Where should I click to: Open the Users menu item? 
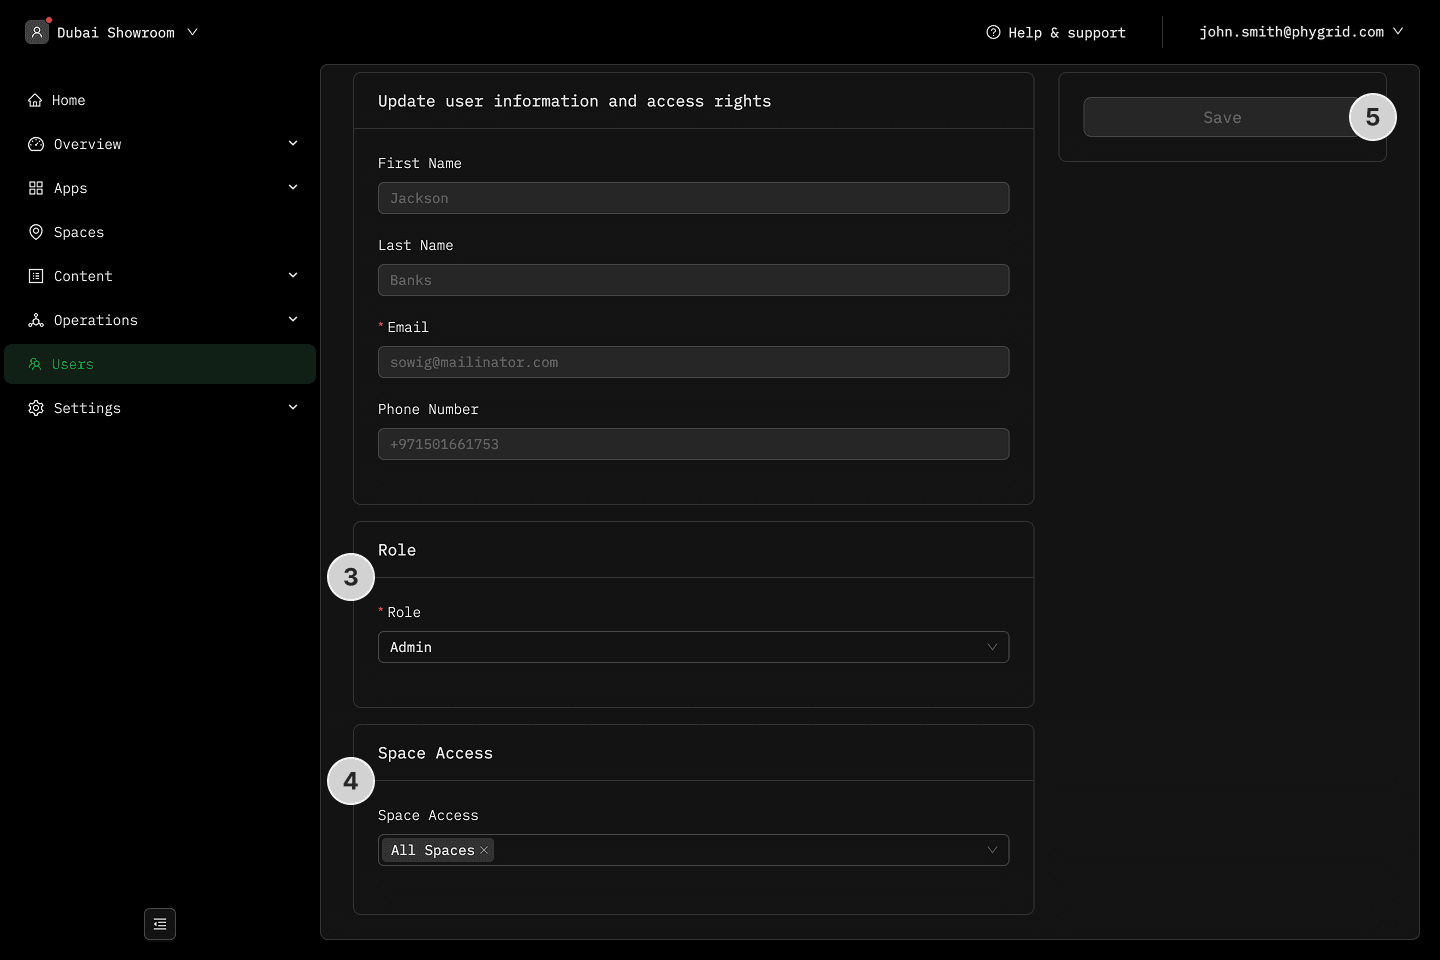73,364
